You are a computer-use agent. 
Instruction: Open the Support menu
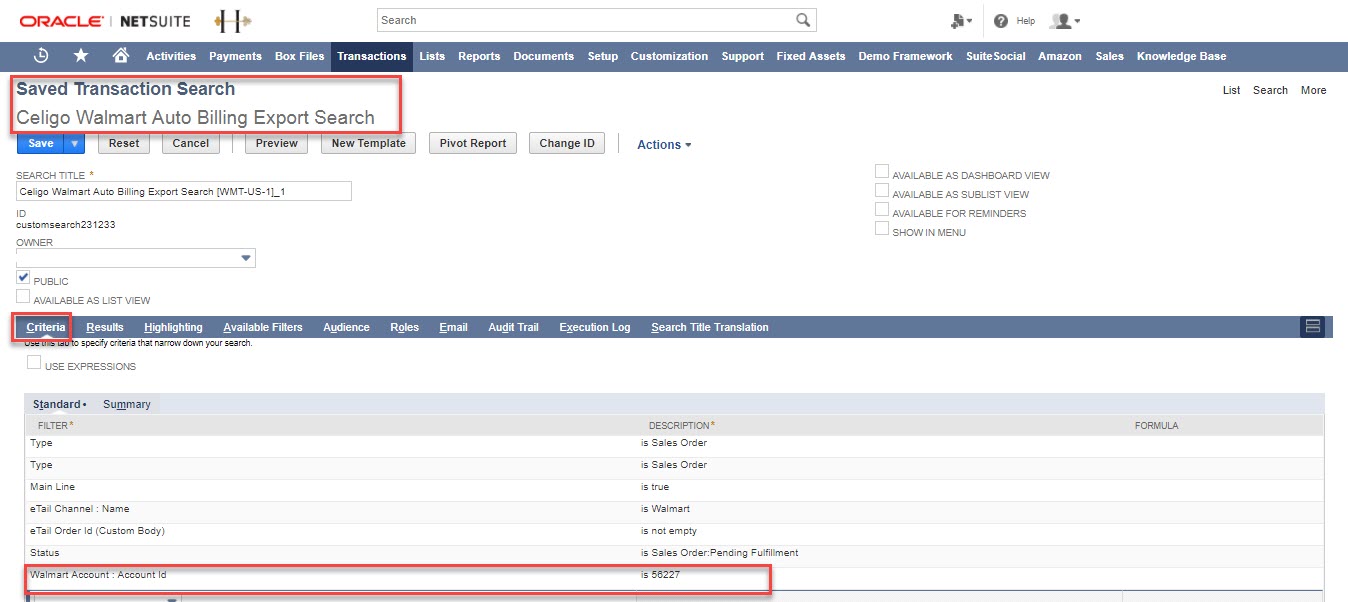[x=743, y=56]
